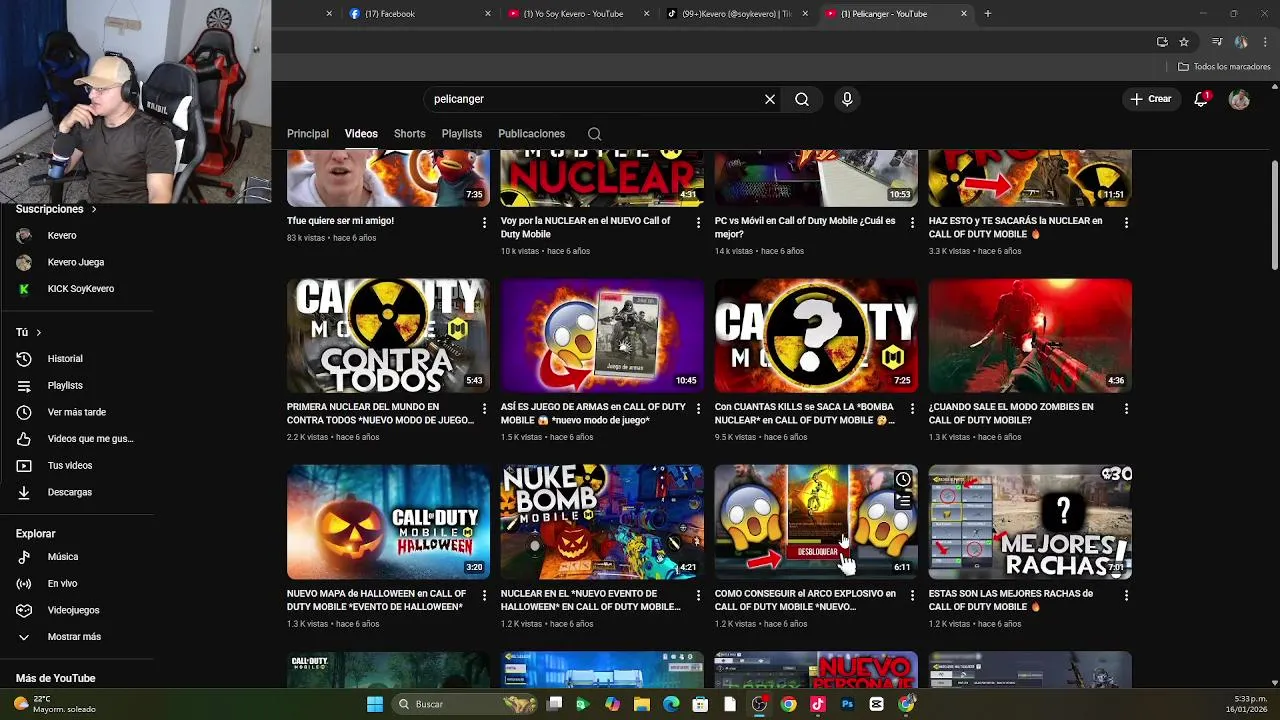Image resolution: width=1280 pixels, height=720 pixels.
Task: Open CapCut from taskbar
Action: click(876, 704)
